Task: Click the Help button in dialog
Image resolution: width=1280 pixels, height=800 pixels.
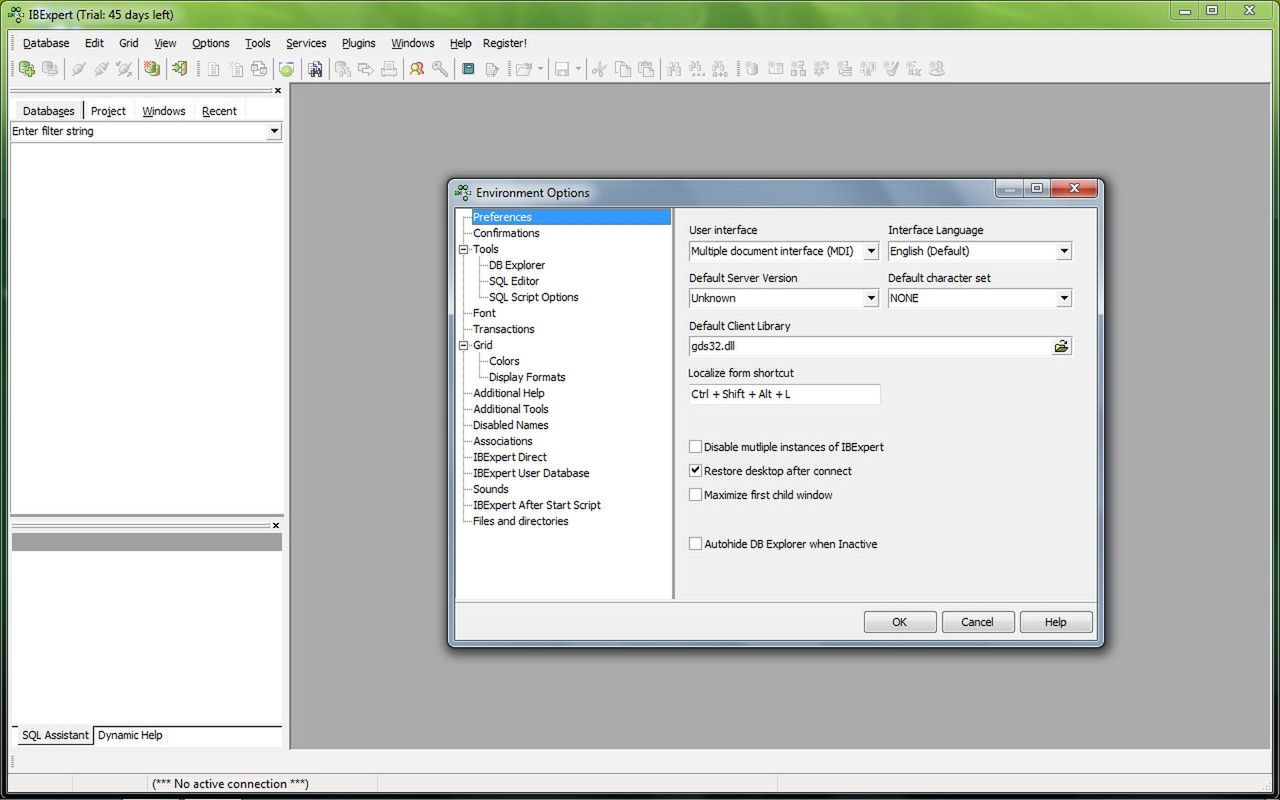Action: click(1056, 622)
